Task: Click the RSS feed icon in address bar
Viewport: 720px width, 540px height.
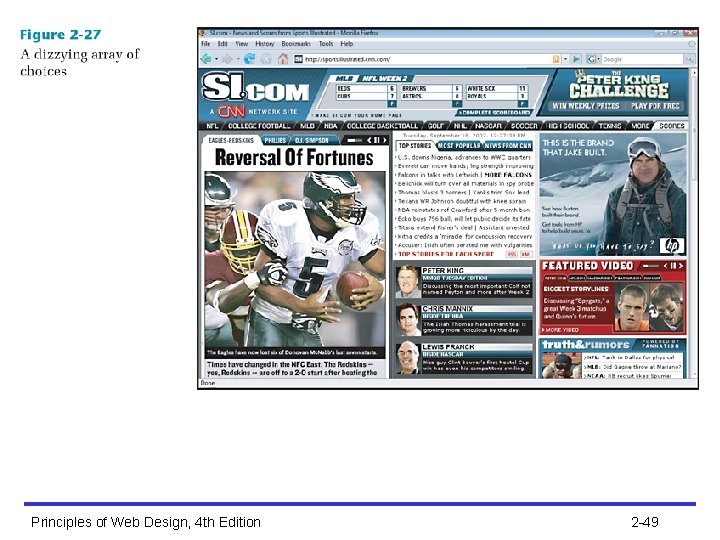Action: coord(556,59)
